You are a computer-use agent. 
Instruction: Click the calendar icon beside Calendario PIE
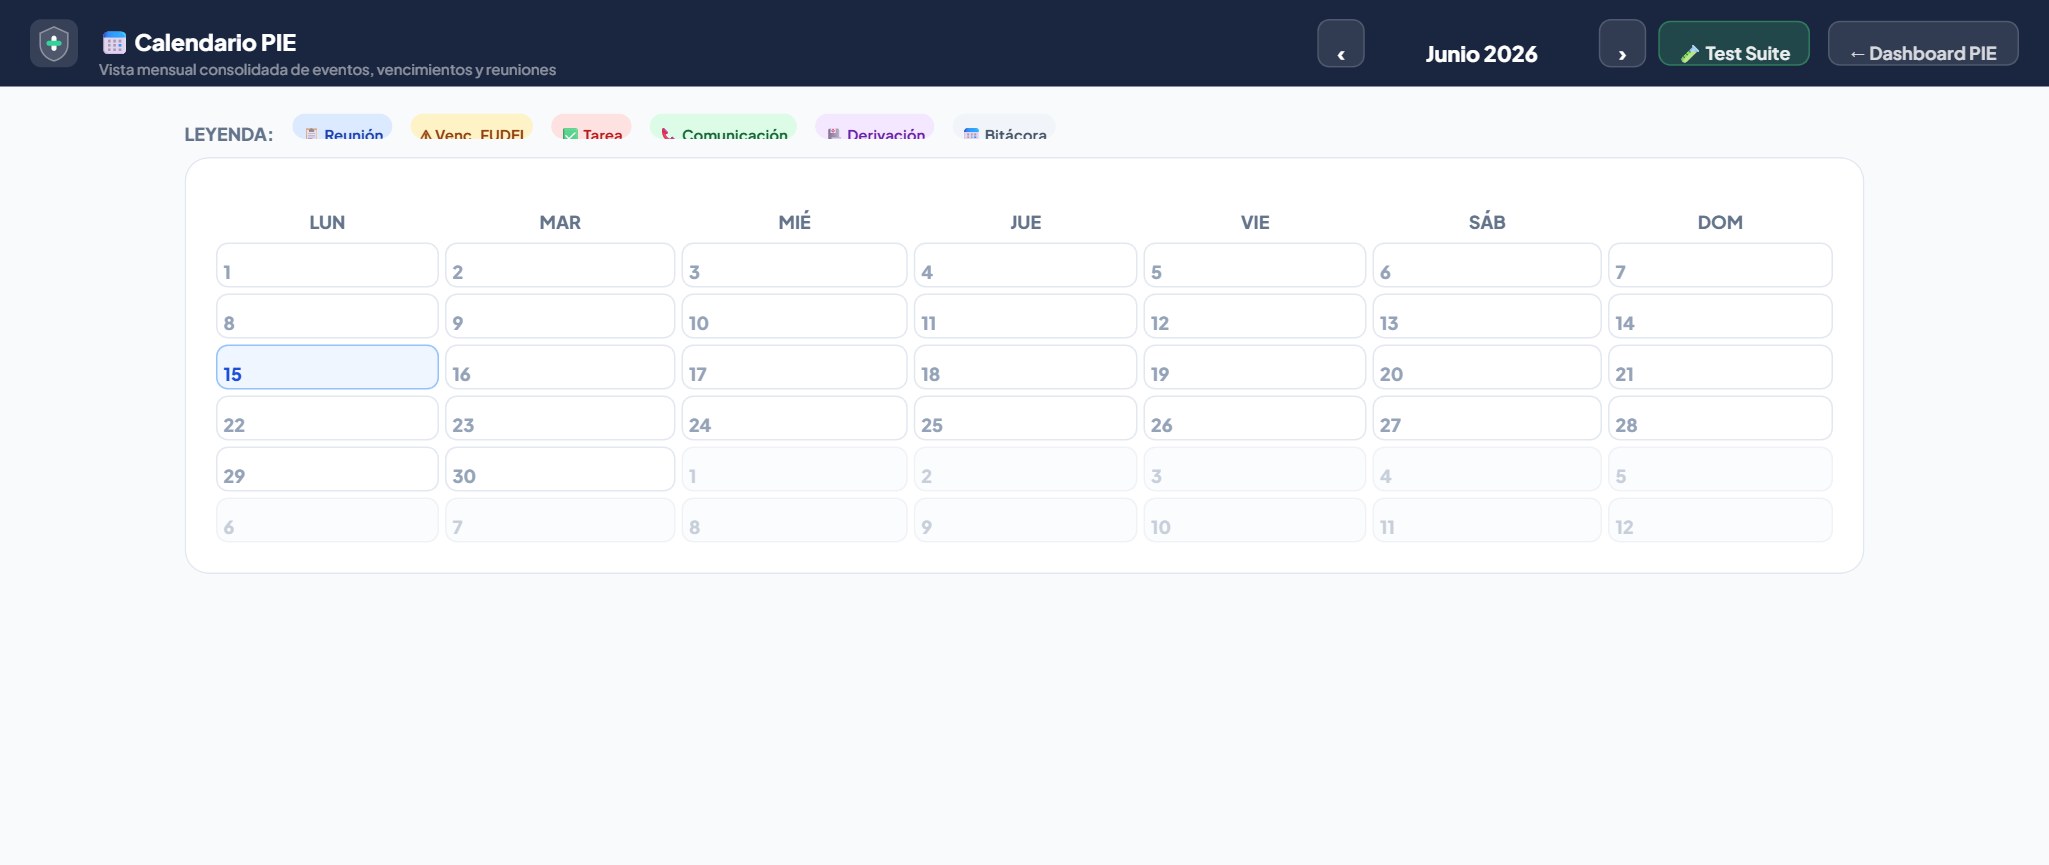coord(114,42)
